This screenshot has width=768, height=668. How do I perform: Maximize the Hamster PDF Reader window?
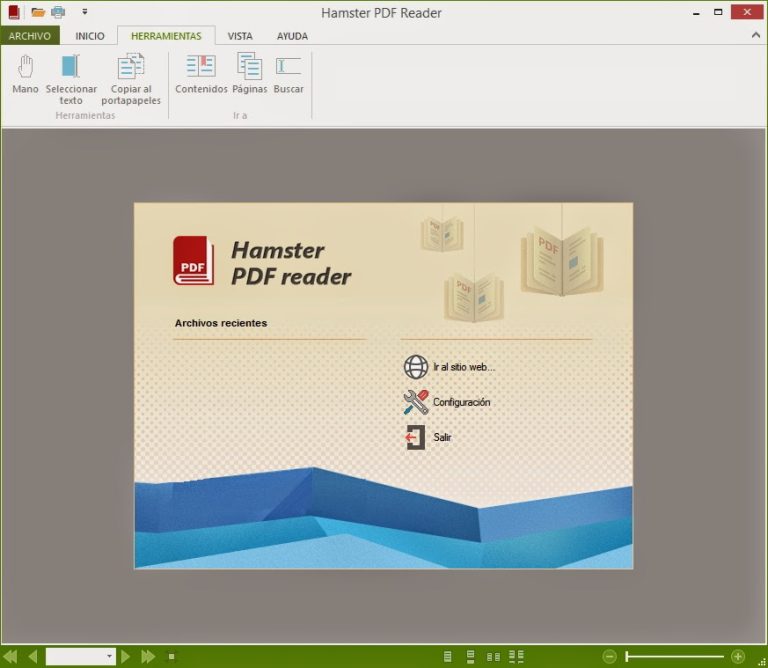(718, 12)
